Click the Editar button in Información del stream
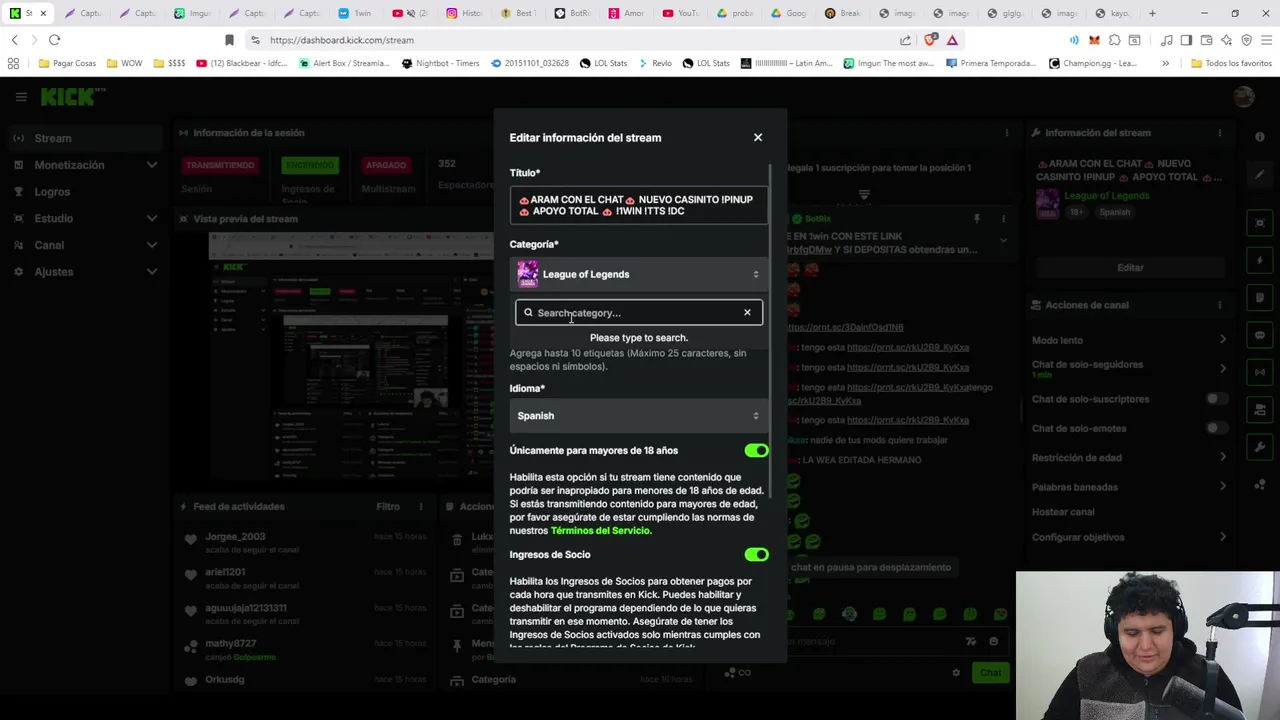This screenshot has width=1280, height=720. point(1130,268)
